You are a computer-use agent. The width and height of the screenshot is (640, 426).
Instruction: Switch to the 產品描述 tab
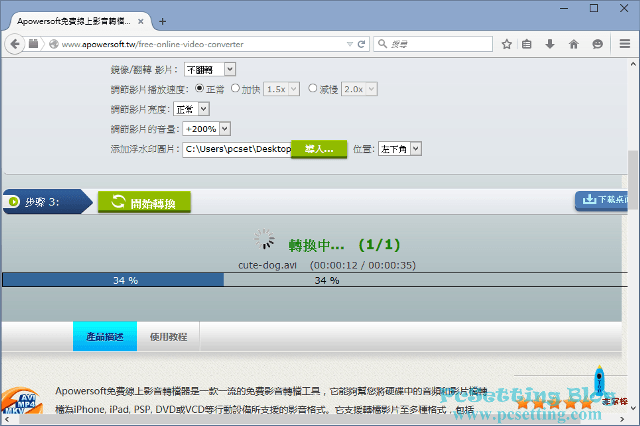click(105, 336)
